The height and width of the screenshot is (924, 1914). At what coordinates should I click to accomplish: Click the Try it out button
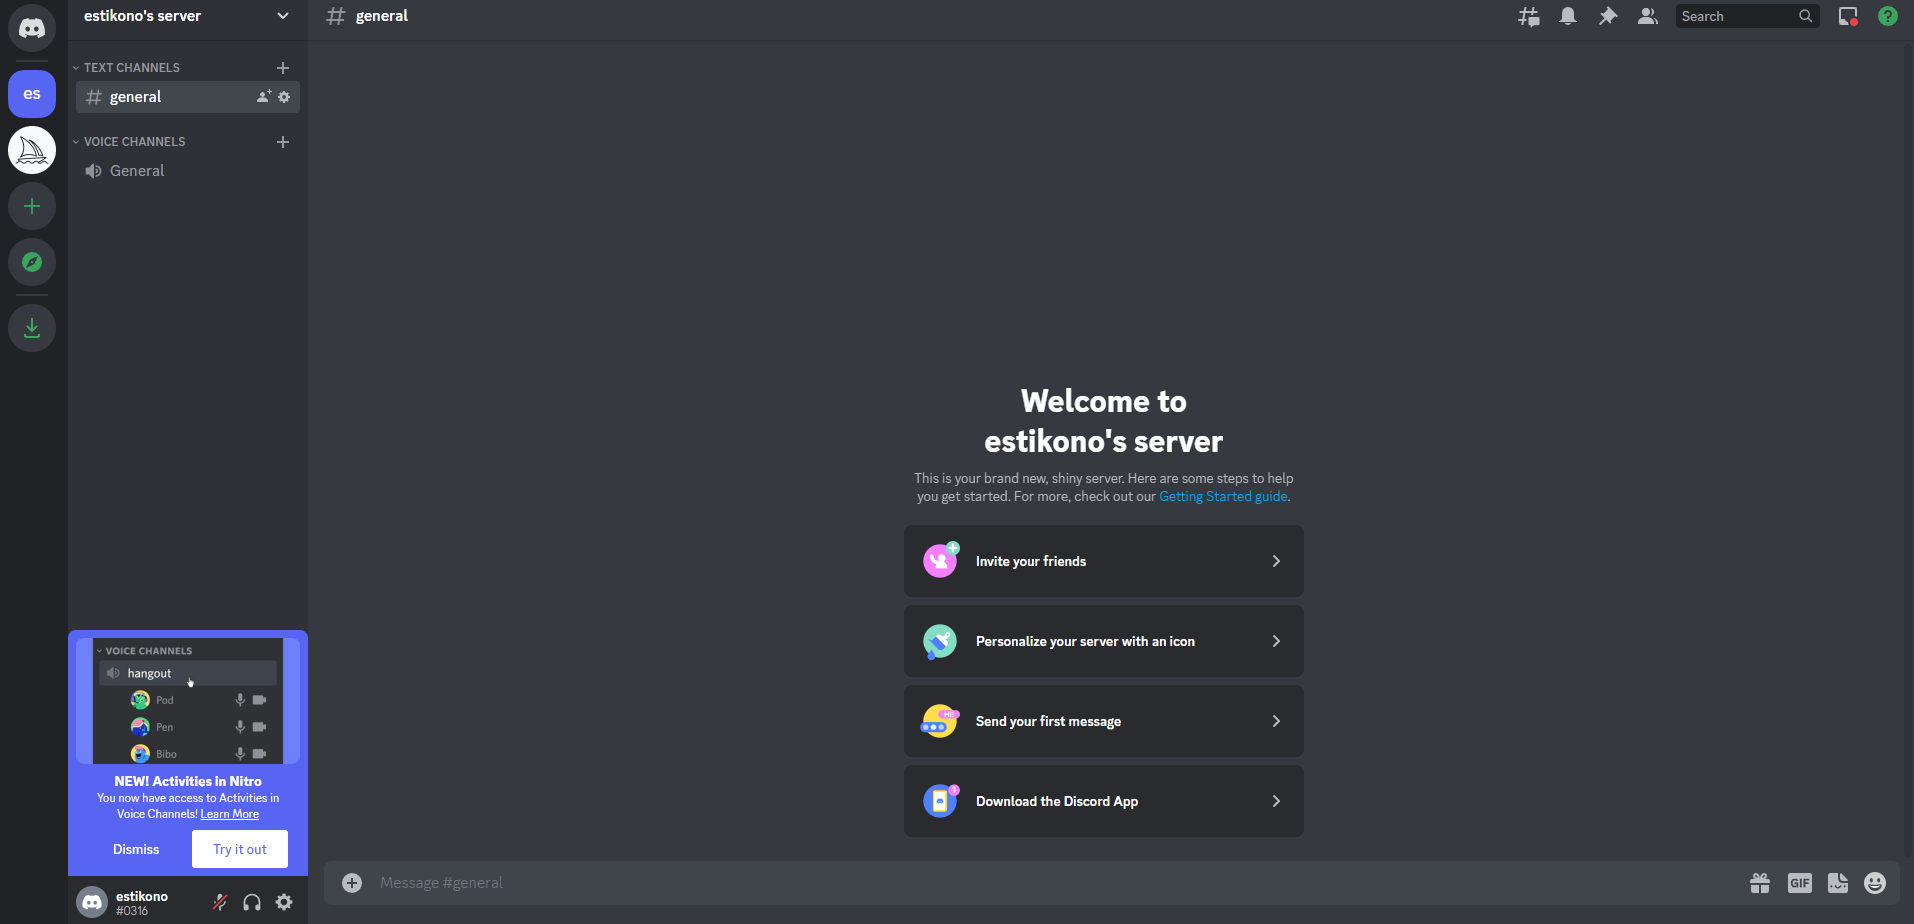tap(240, 849)
